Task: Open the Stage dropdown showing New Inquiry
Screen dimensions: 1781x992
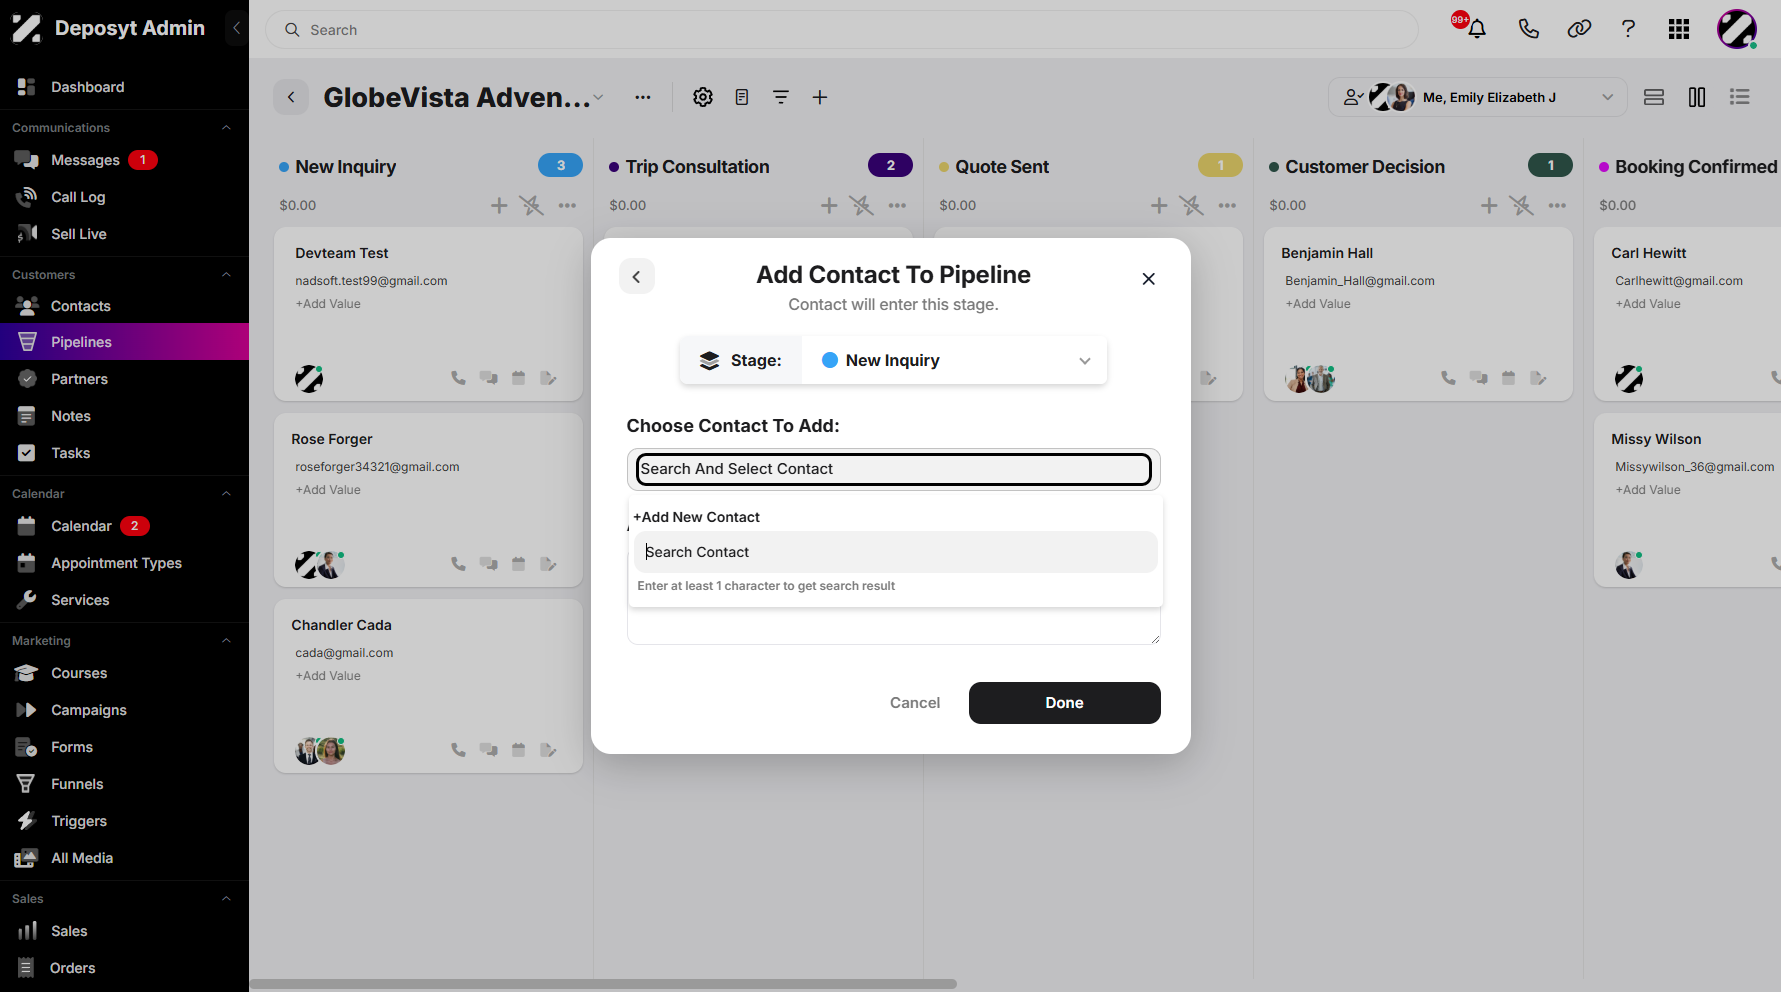Action: [x=954, y=361]
